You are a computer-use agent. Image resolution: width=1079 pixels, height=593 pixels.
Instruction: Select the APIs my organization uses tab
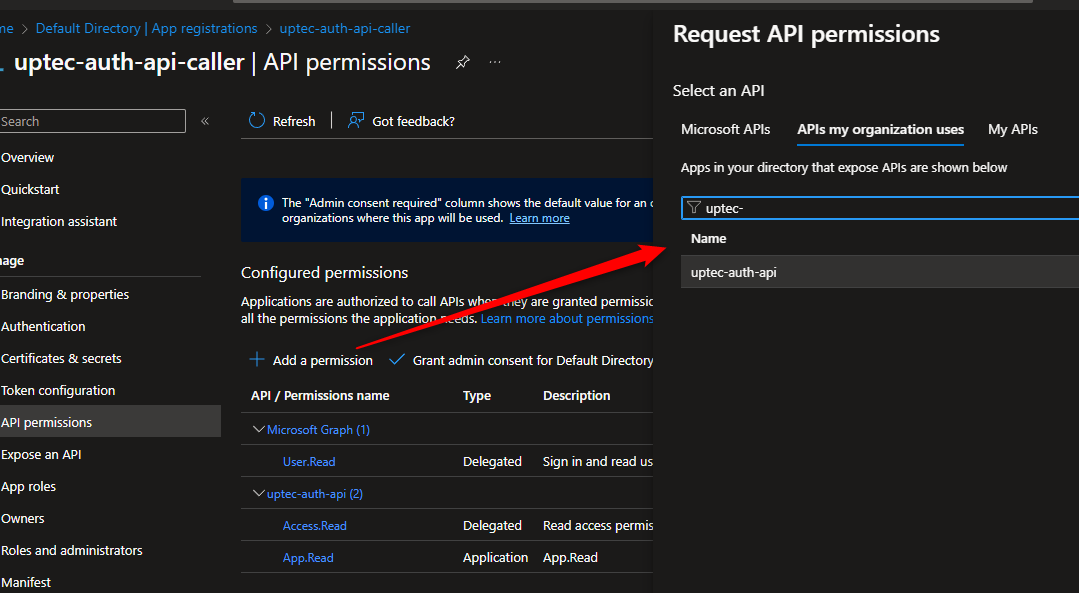coord(880,129)
